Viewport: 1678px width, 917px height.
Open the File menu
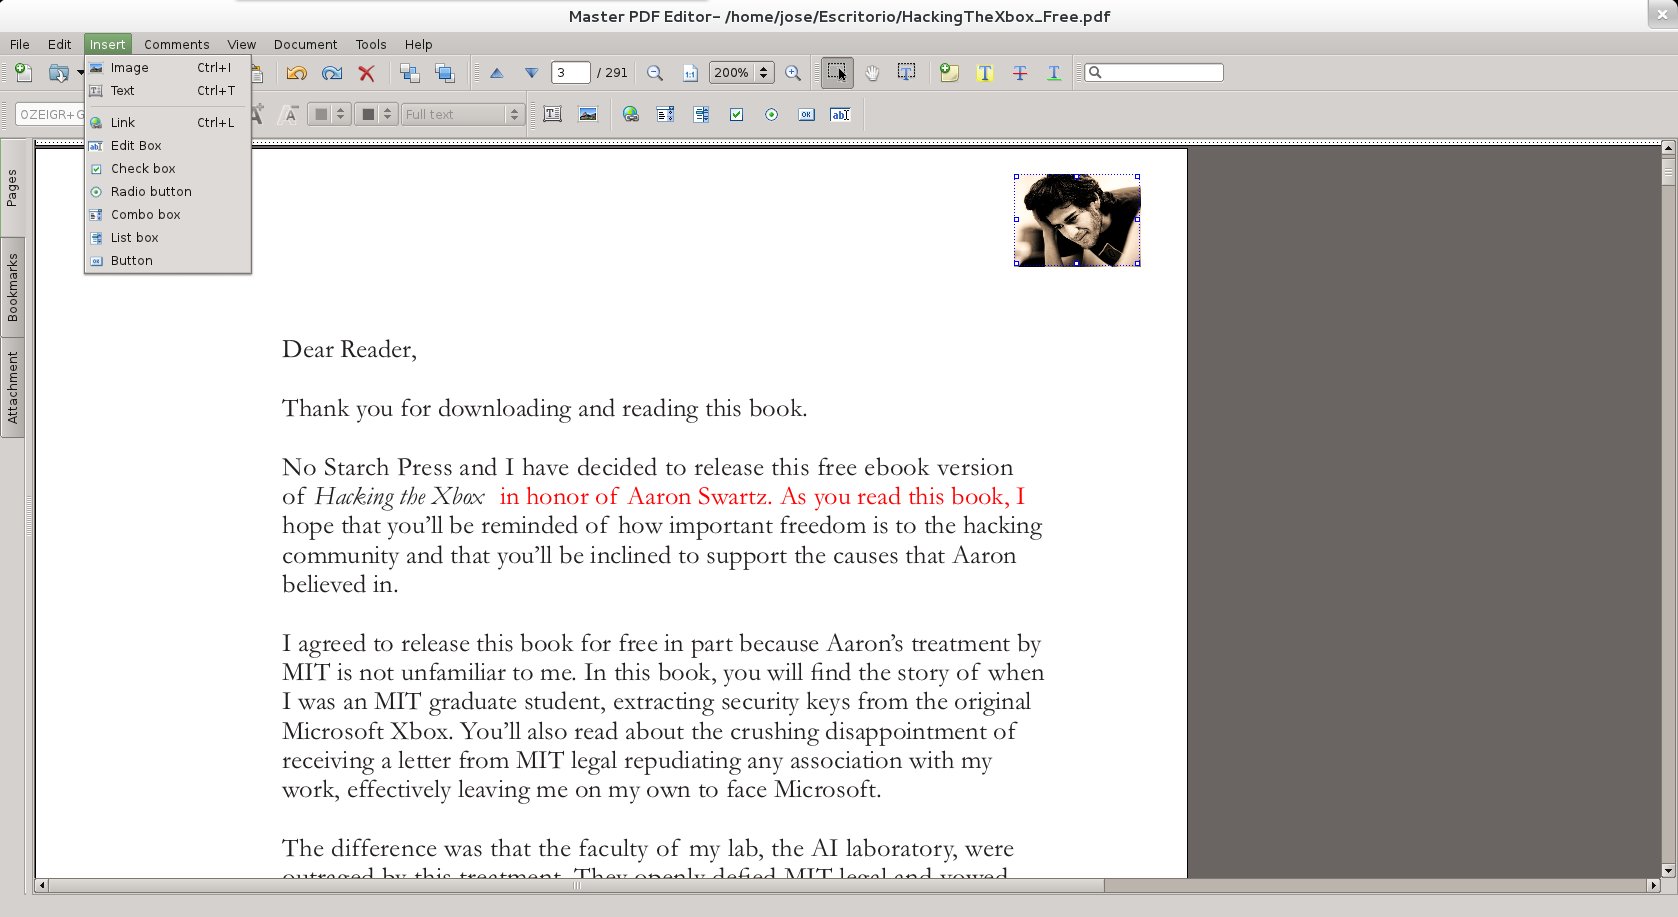click(20, 44)
